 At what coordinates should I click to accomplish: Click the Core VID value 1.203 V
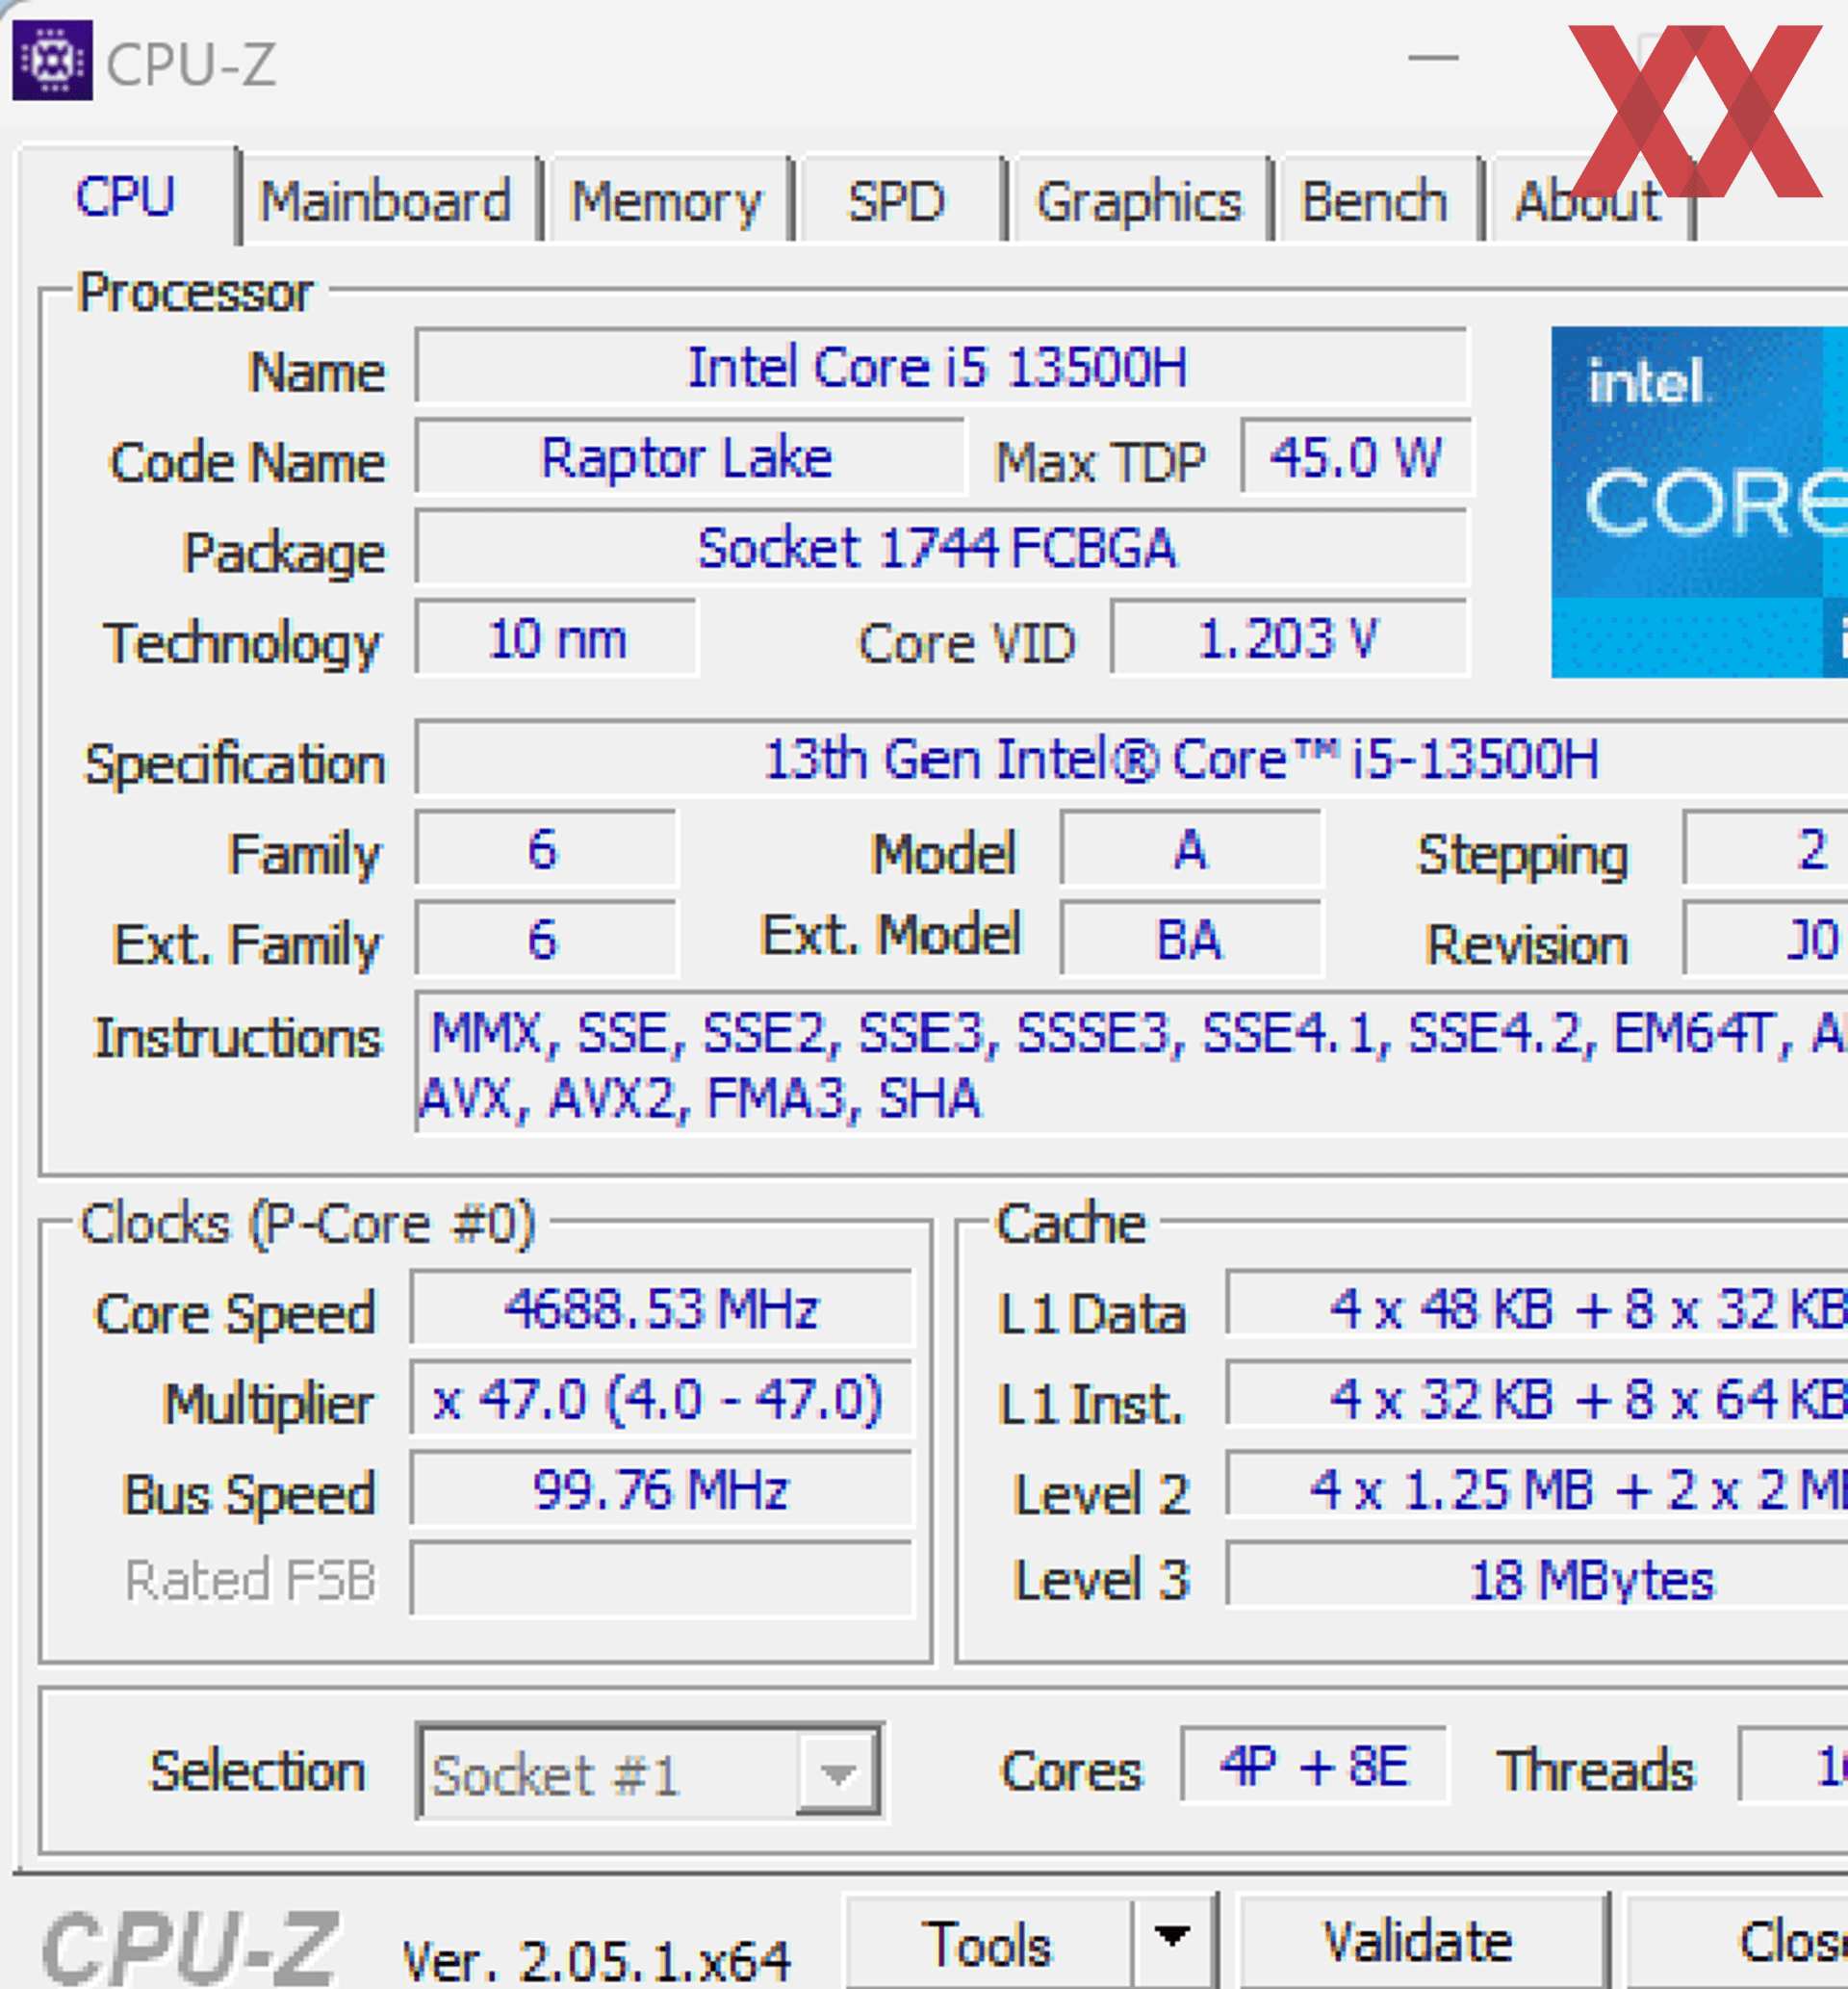point(1289,639)
